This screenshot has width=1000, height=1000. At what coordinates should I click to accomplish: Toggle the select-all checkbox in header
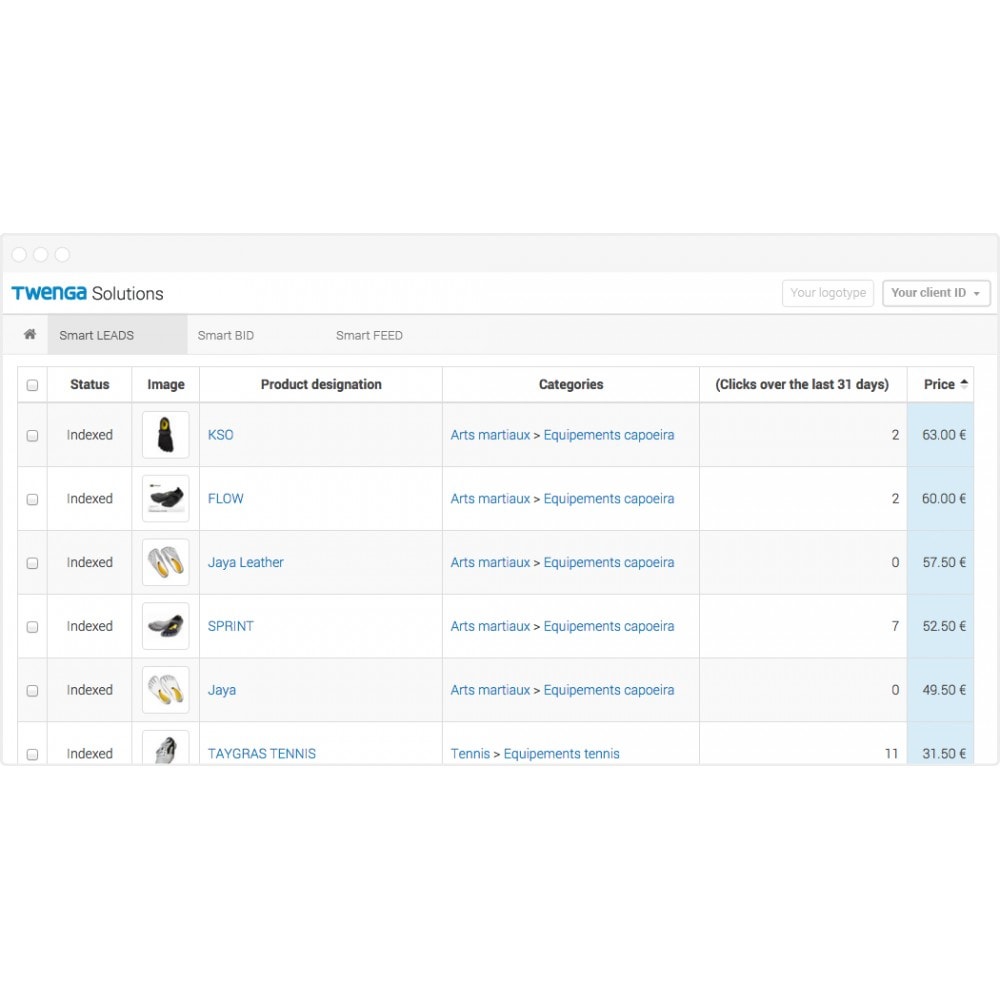[x=33, y=385]
